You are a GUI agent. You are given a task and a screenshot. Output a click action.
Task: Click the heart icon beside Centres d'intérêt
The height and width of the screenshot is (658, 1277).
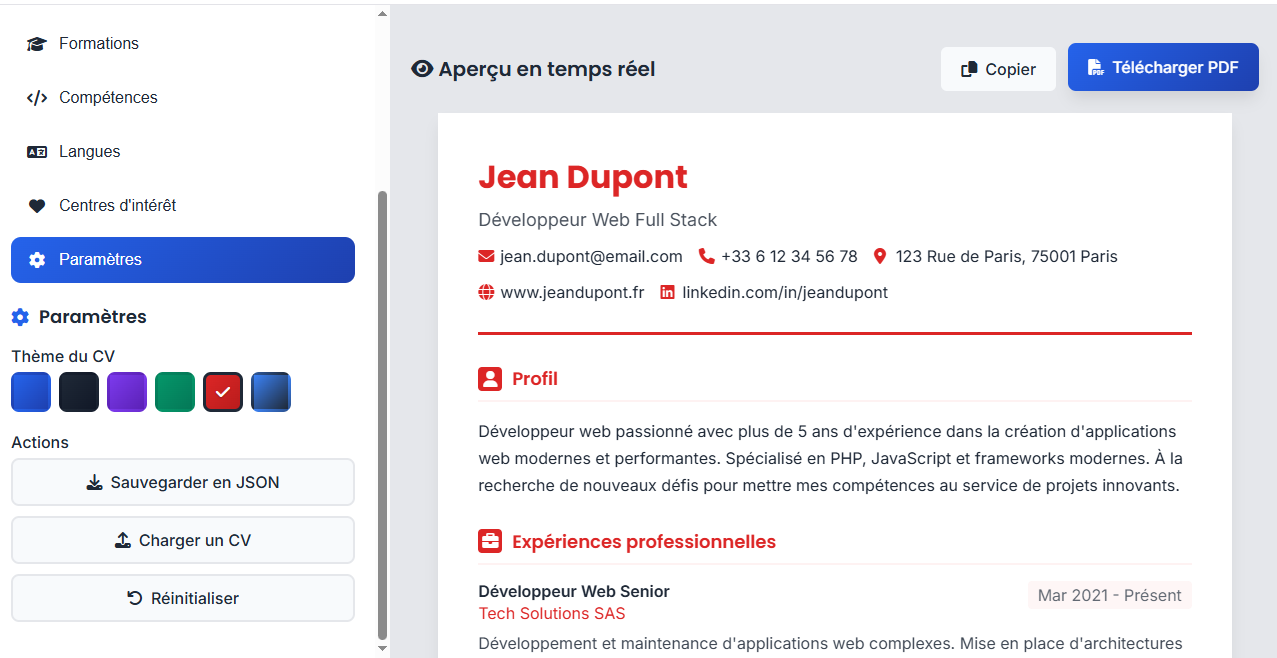[37, 205]
